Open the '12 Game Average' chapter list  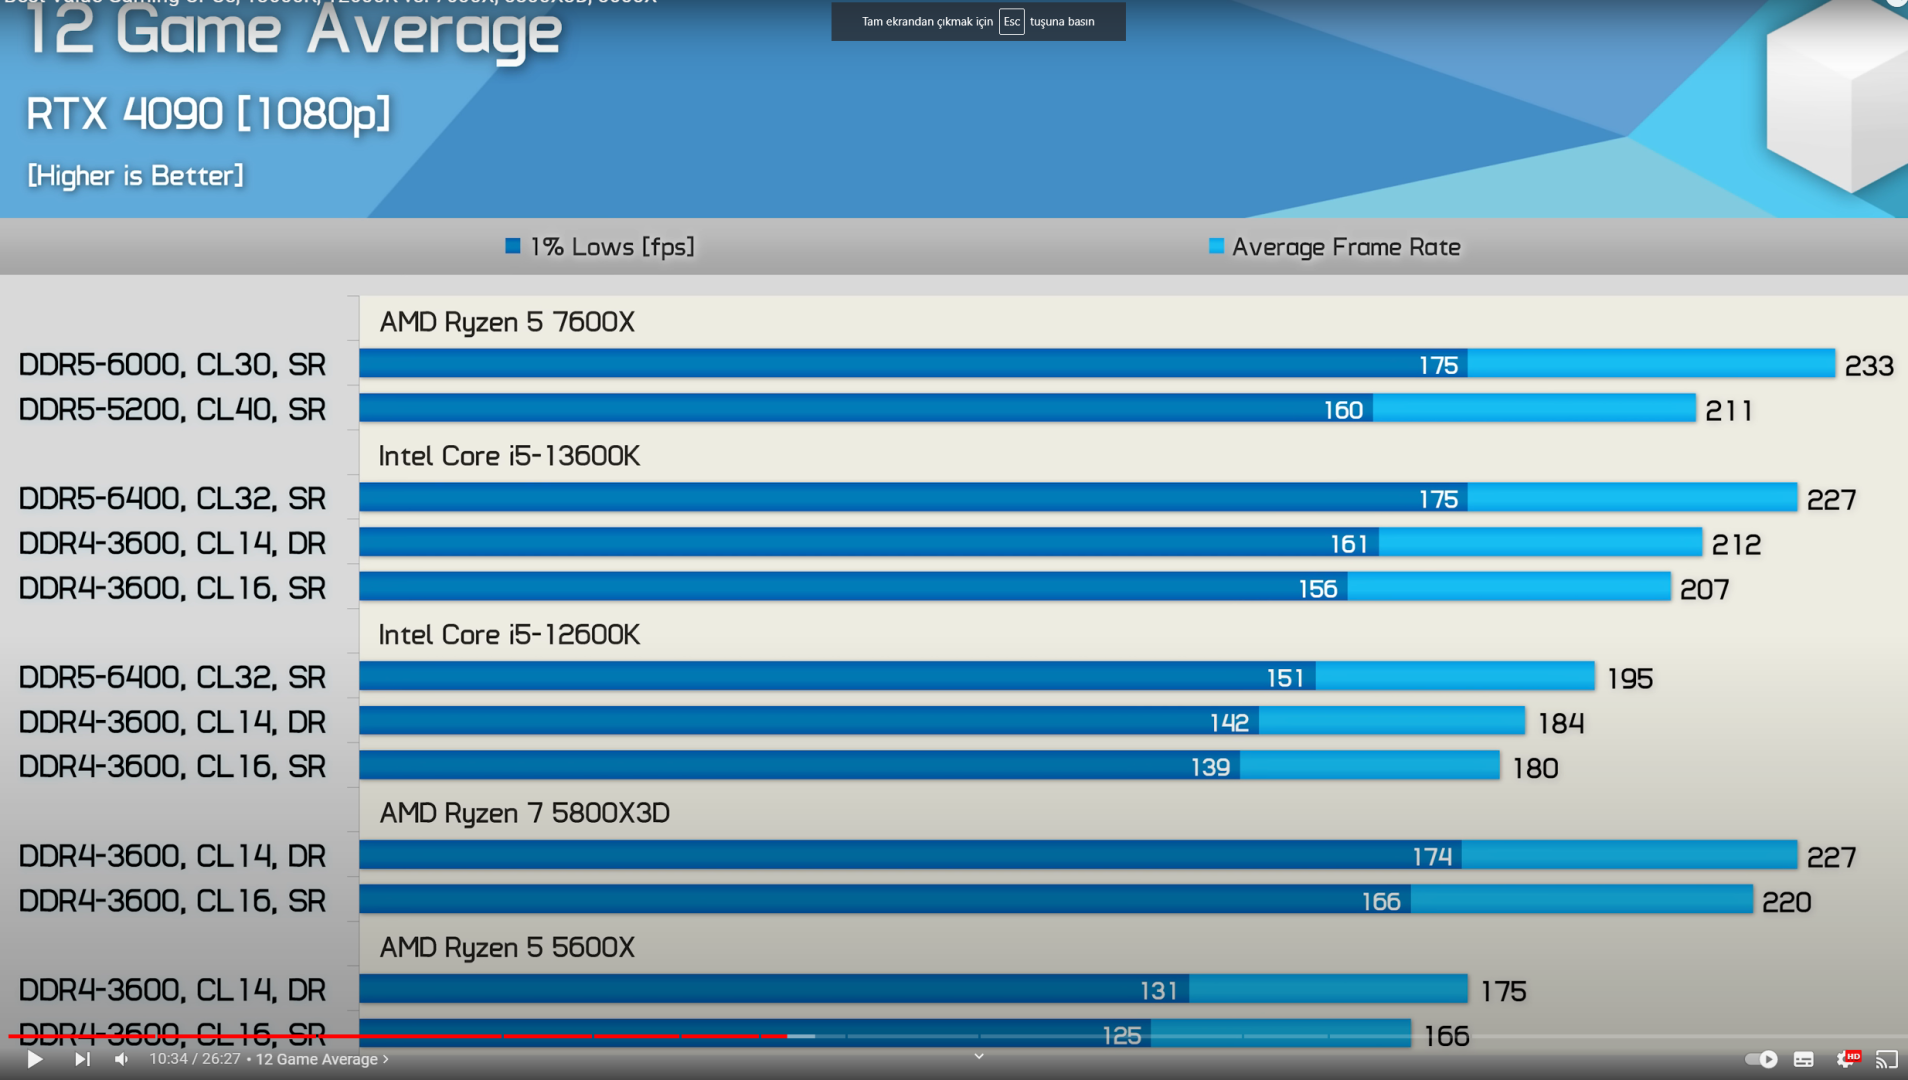(x=322, y=1059)
